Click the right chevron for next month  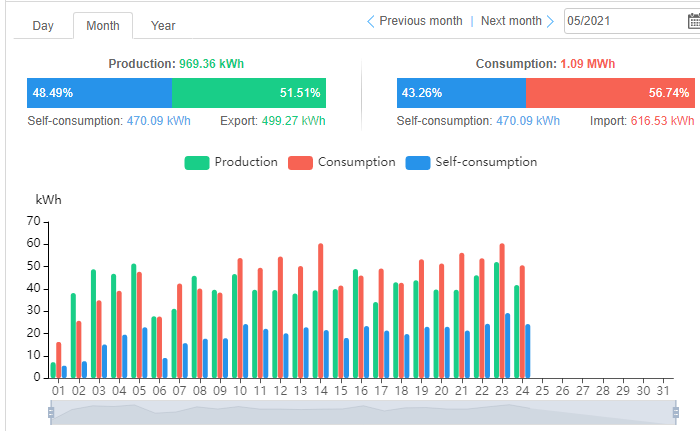point(550,21)
